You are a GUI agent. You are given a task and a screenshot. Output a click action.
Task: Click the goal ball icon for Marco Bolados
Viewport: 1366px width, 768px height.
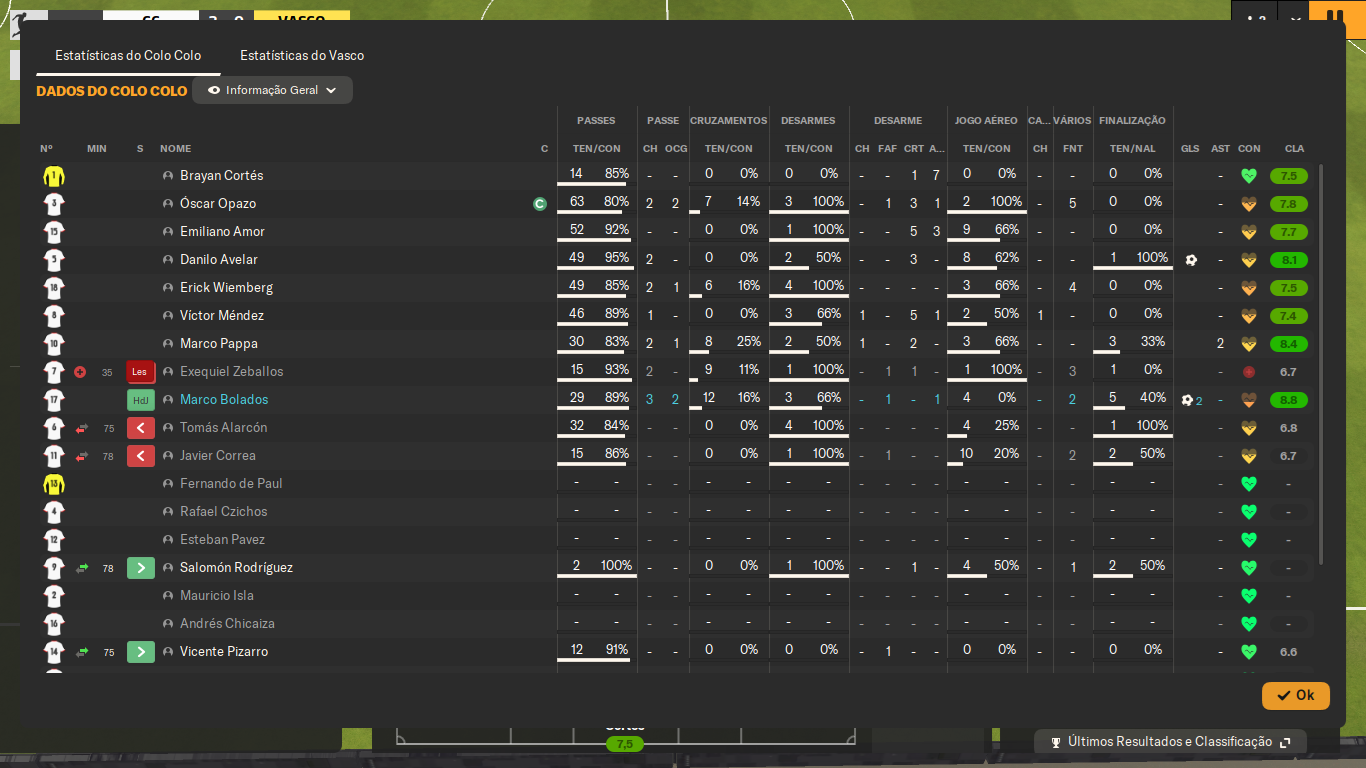[x=1187, y=400]
